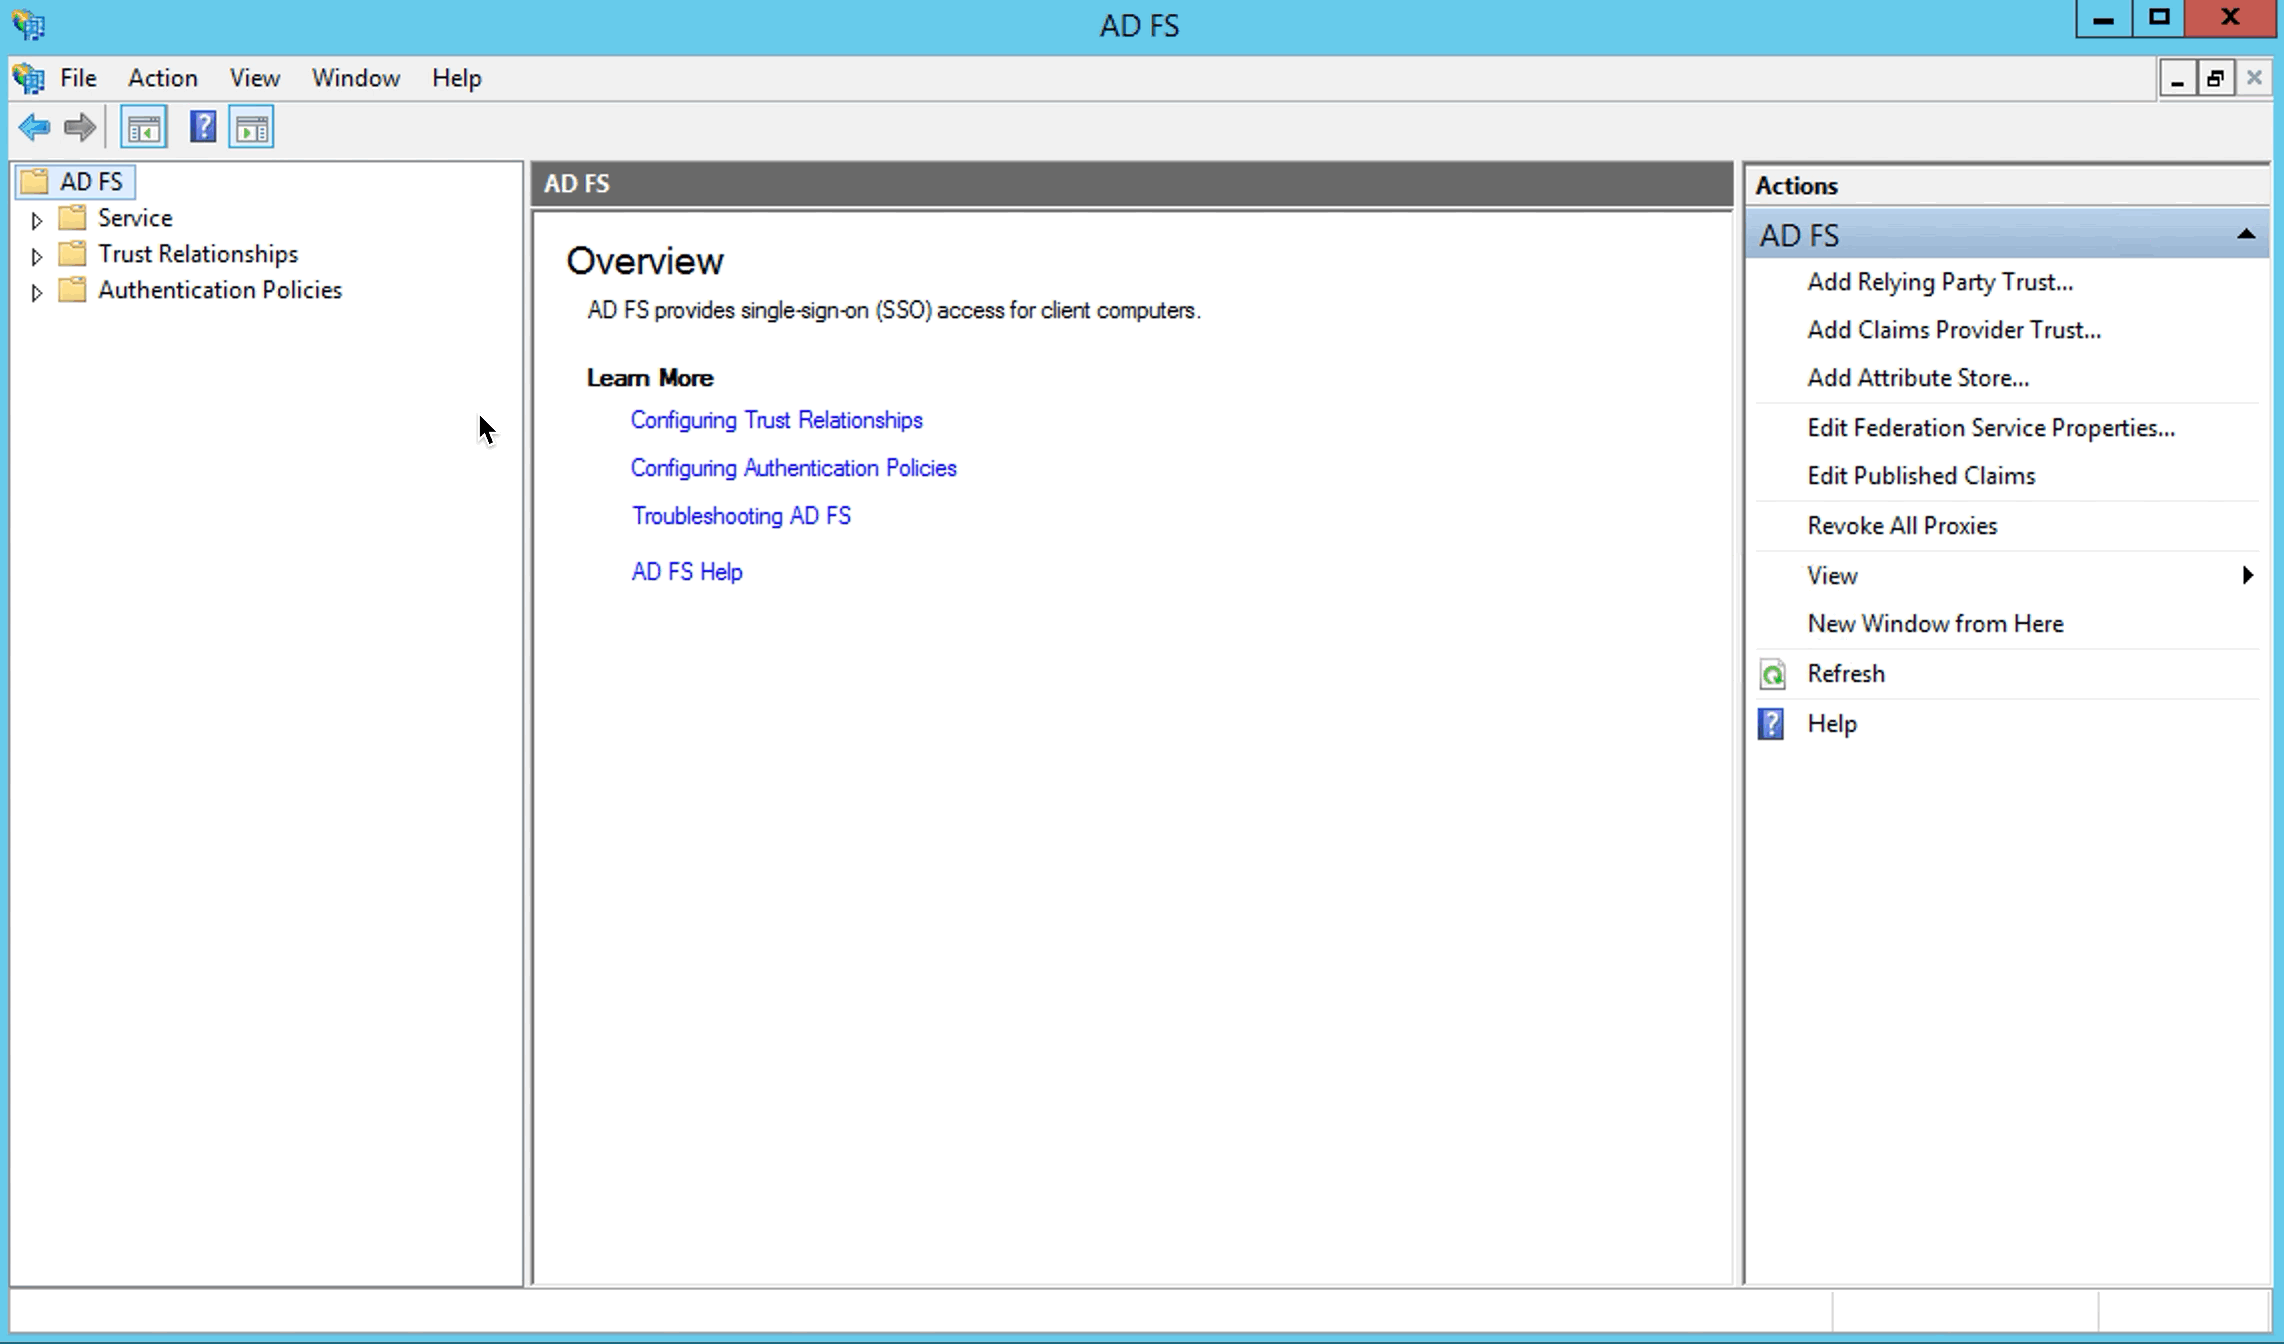Click New Window from Here action
This screenshot has width=2284, height=1344.
point(1935,624)
